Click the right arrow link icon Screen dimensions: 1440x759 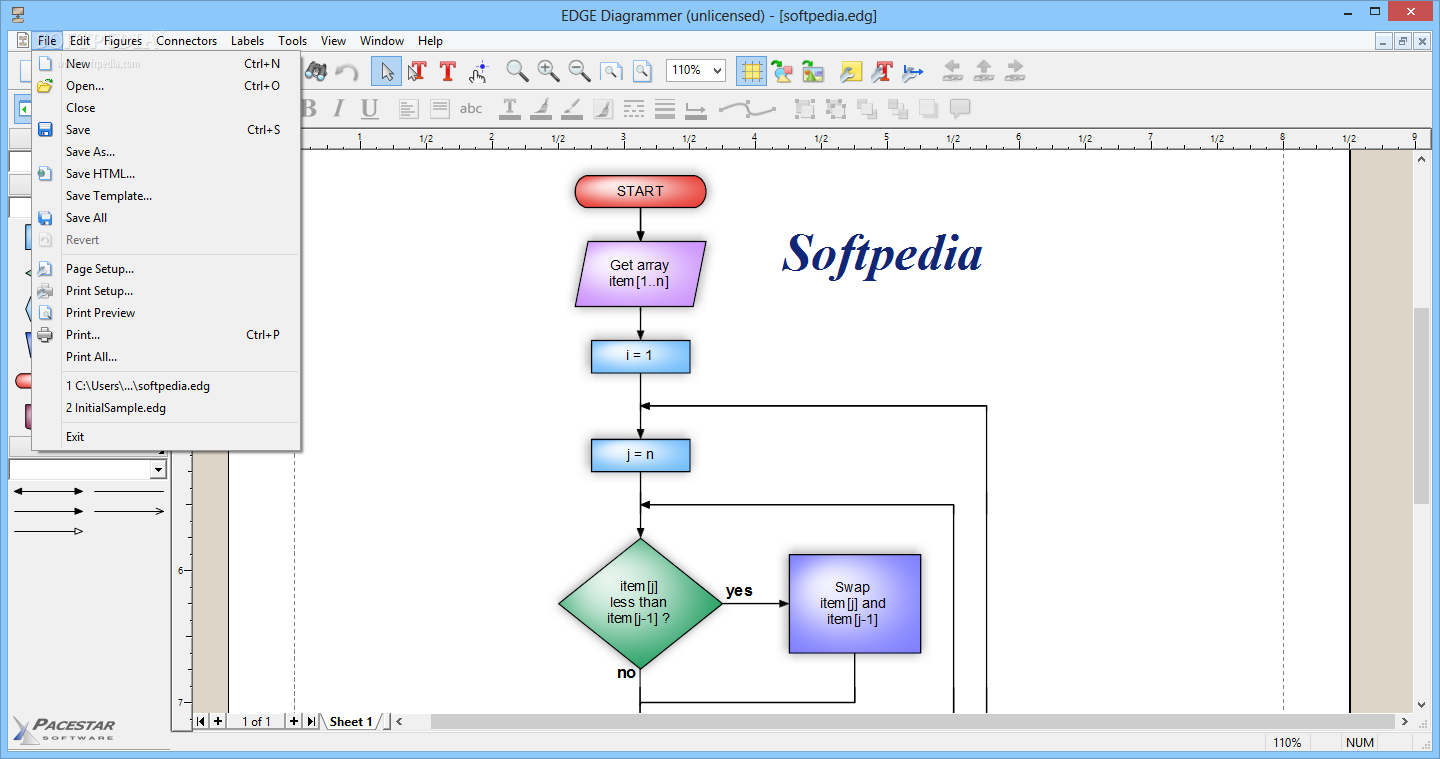pos(1015,71)
